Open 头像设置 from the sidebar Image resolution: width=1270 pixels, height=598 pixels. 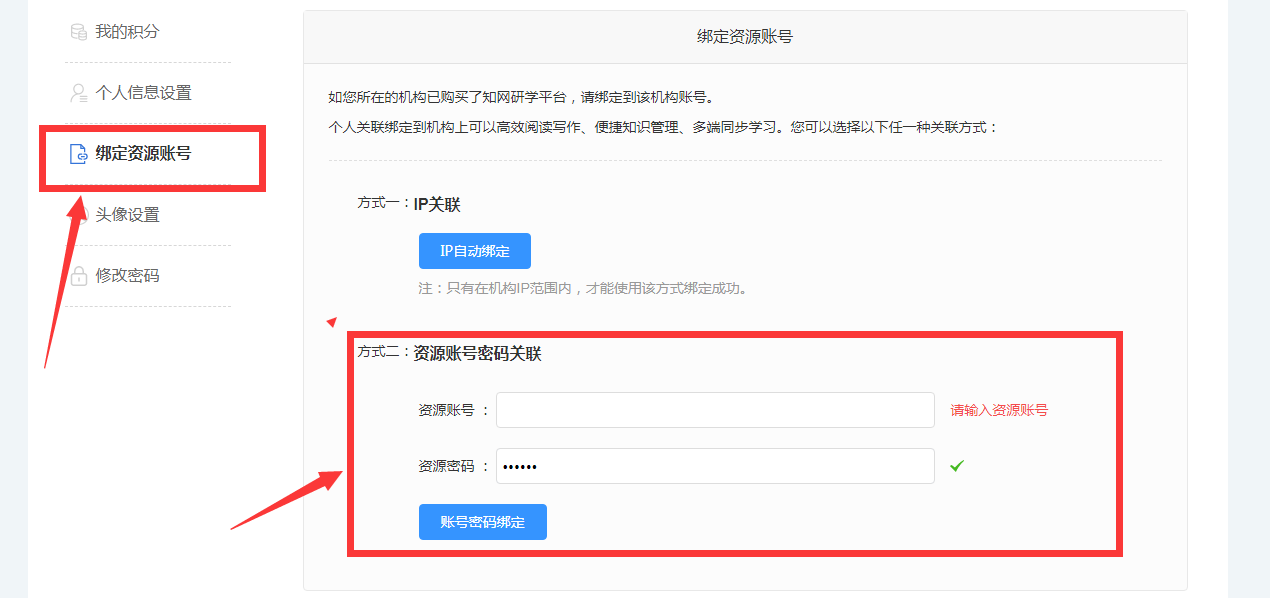click(127, 215)
